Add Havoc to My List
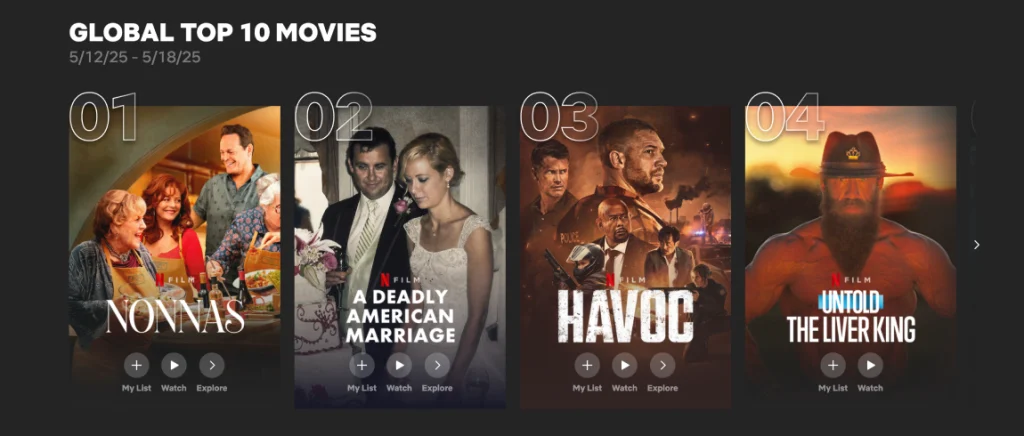This screenshot has height=436, width=1024. click(587, 366)
